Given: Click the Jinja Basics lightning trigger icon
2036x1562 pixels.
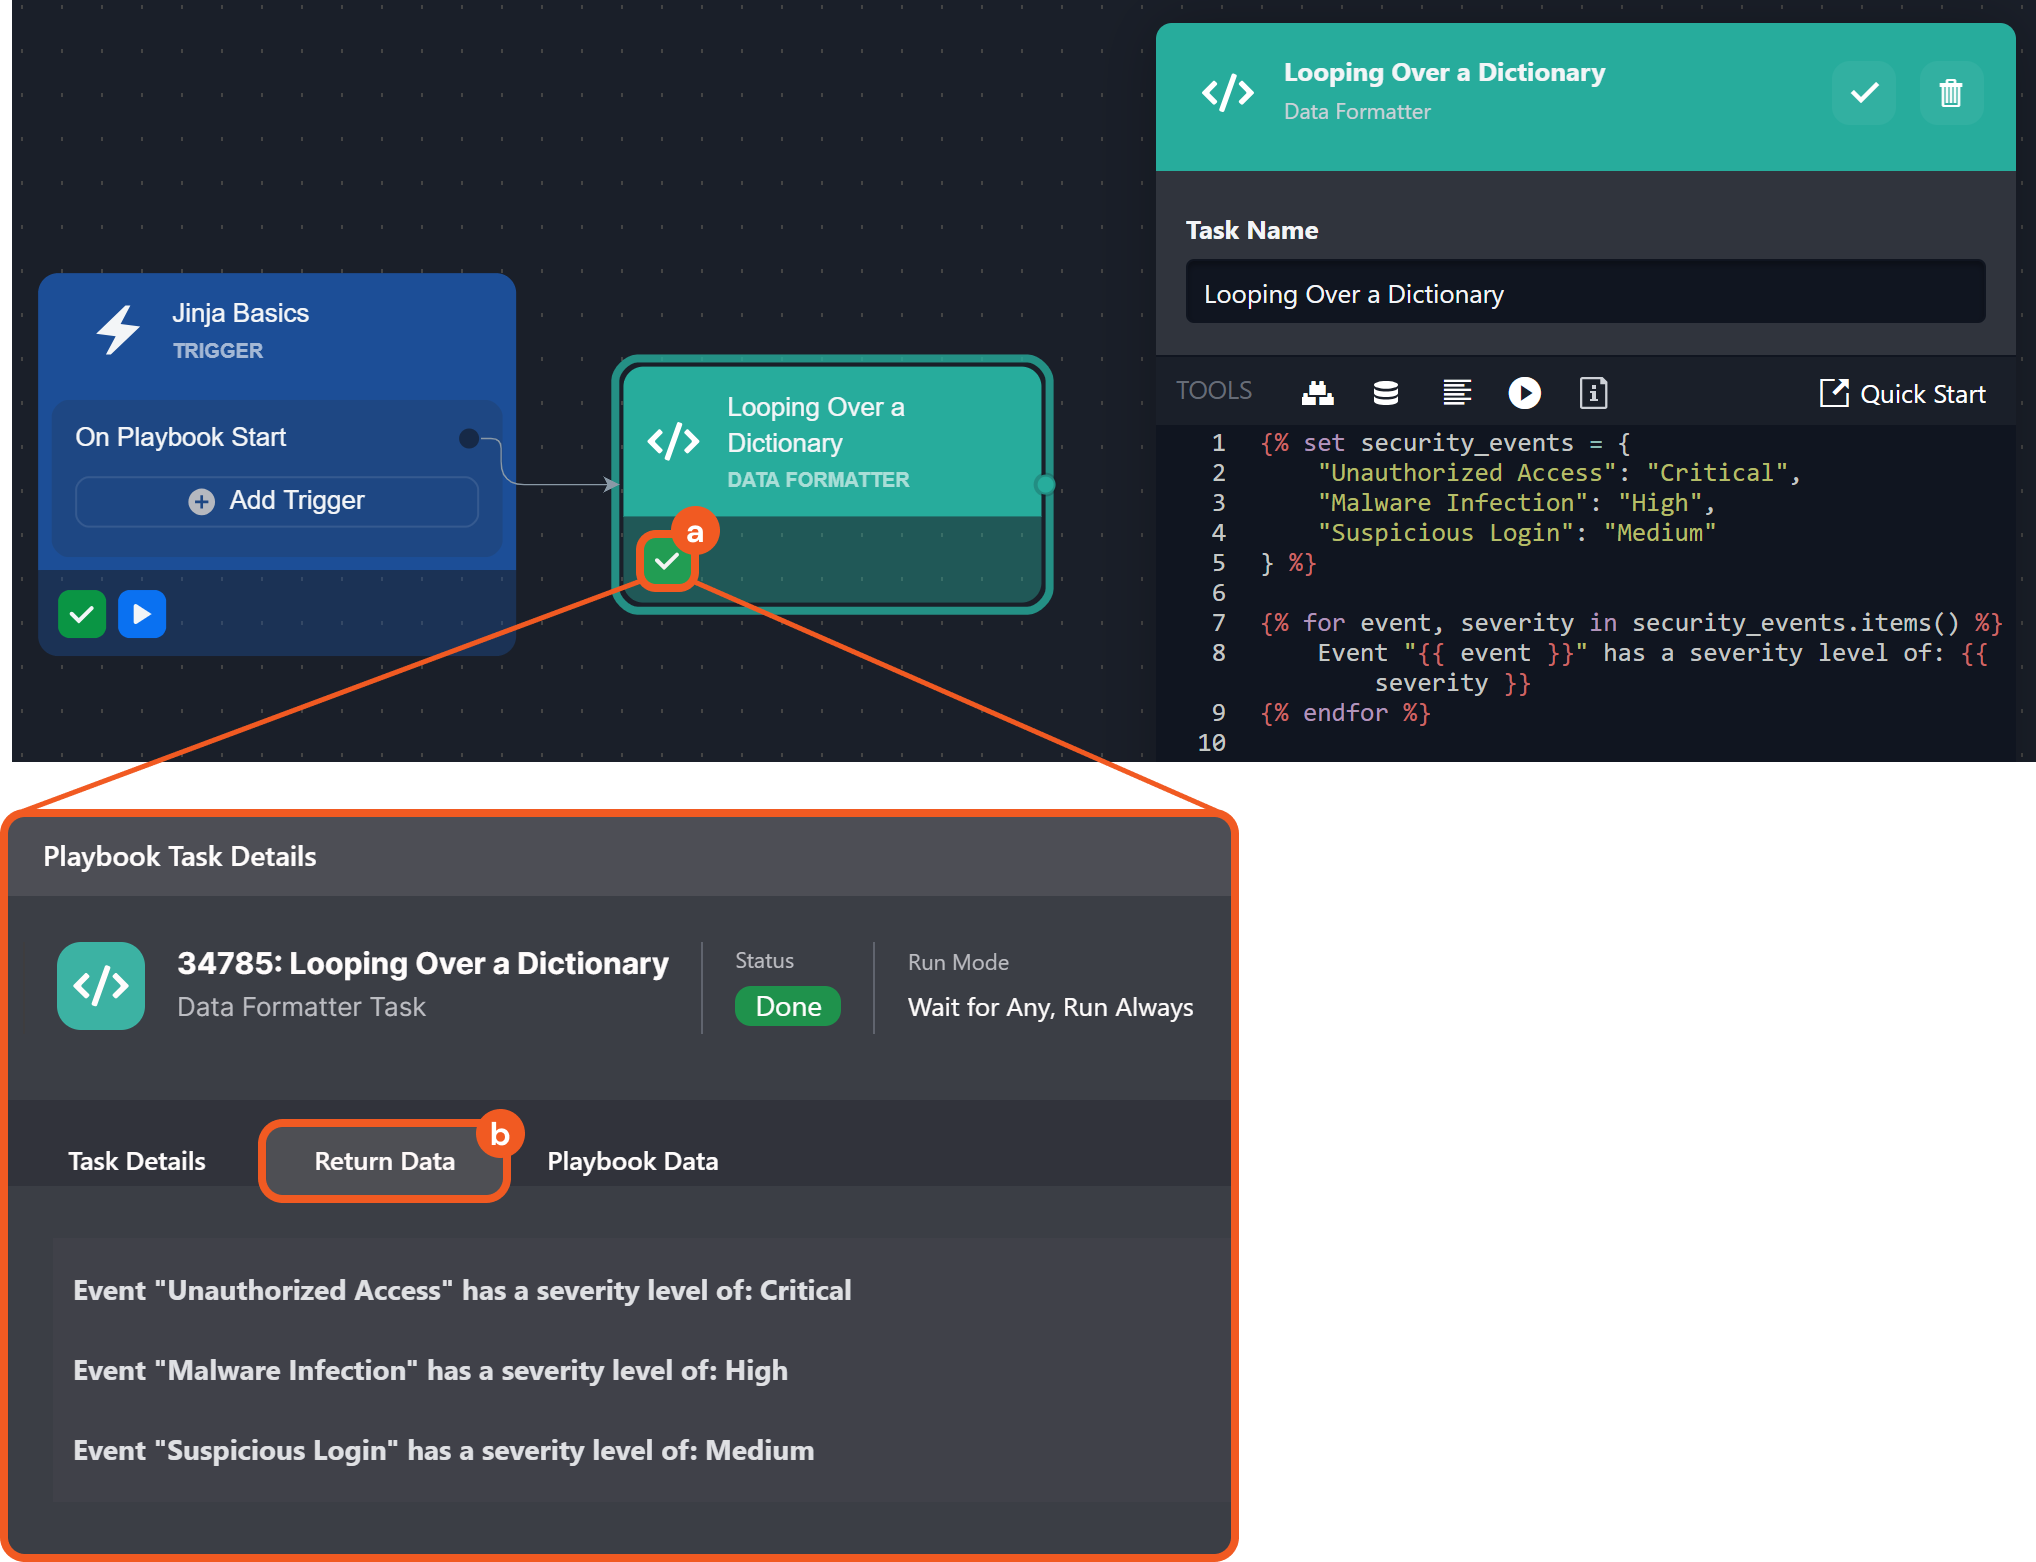Looking at the screenshot, I should 118,329.
